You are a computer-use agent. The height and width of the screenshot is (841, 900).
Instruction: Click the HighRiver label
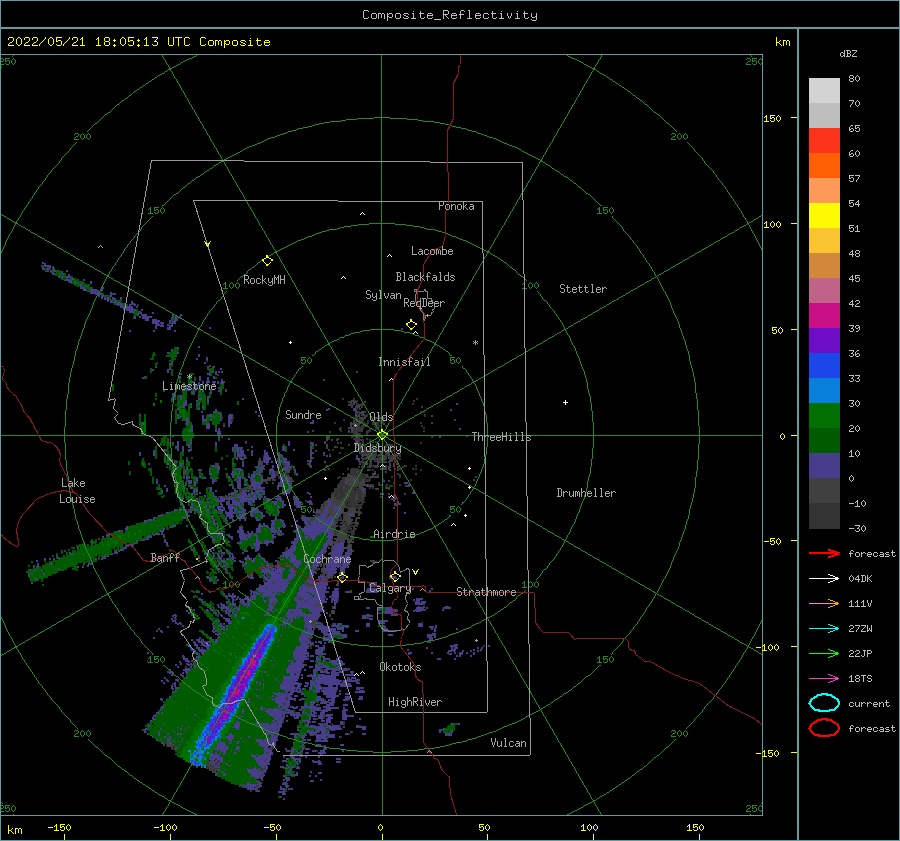[x=415, y=702]
